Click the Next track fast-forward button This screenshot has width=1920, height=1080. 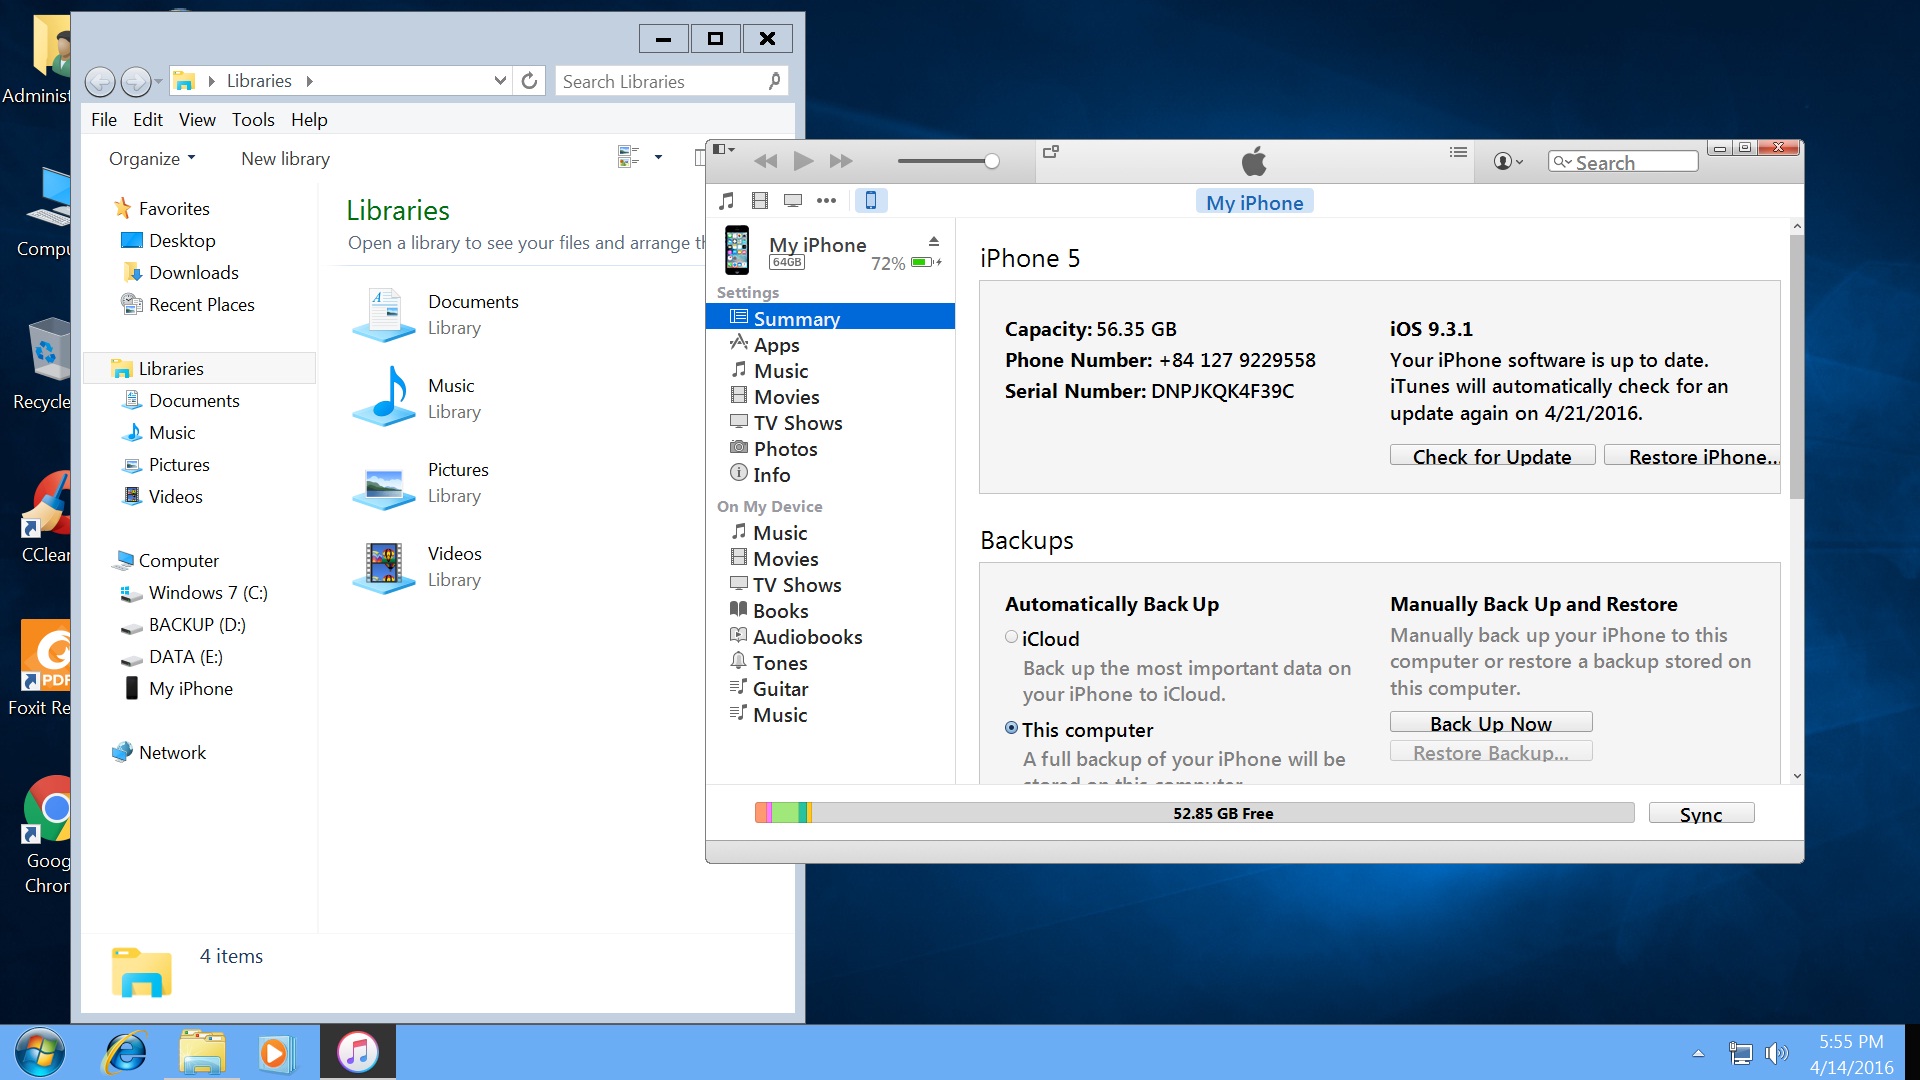tap(841, 161)
